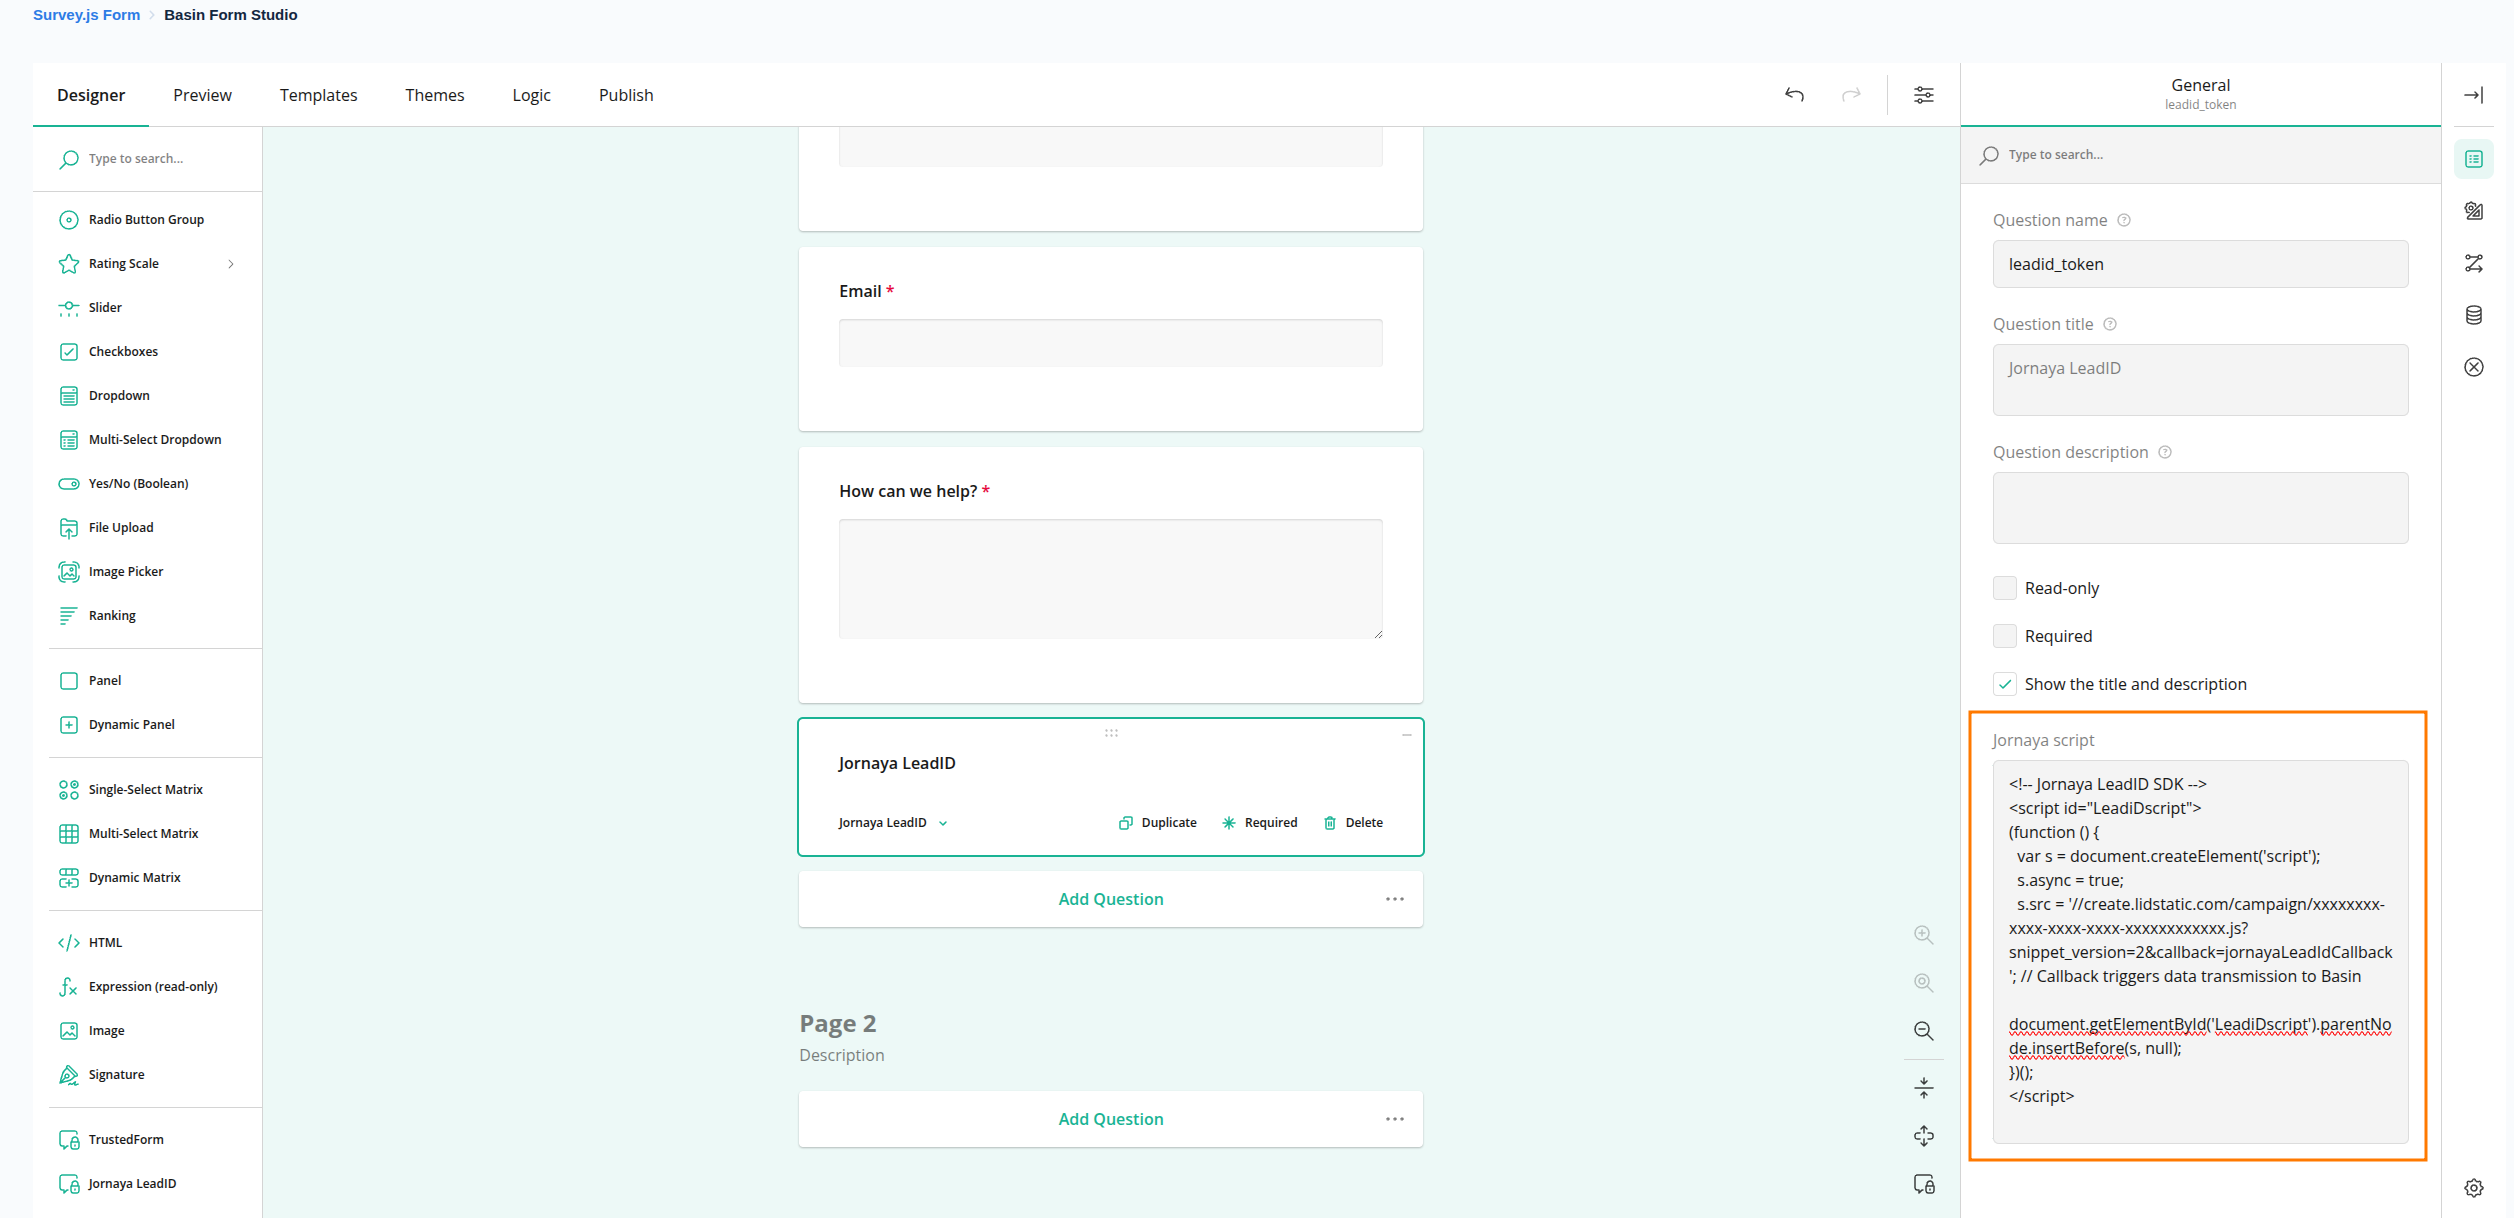Open the Publish tab
The width and height of the screenshot is (2514, 1218).
click(626, 95)
